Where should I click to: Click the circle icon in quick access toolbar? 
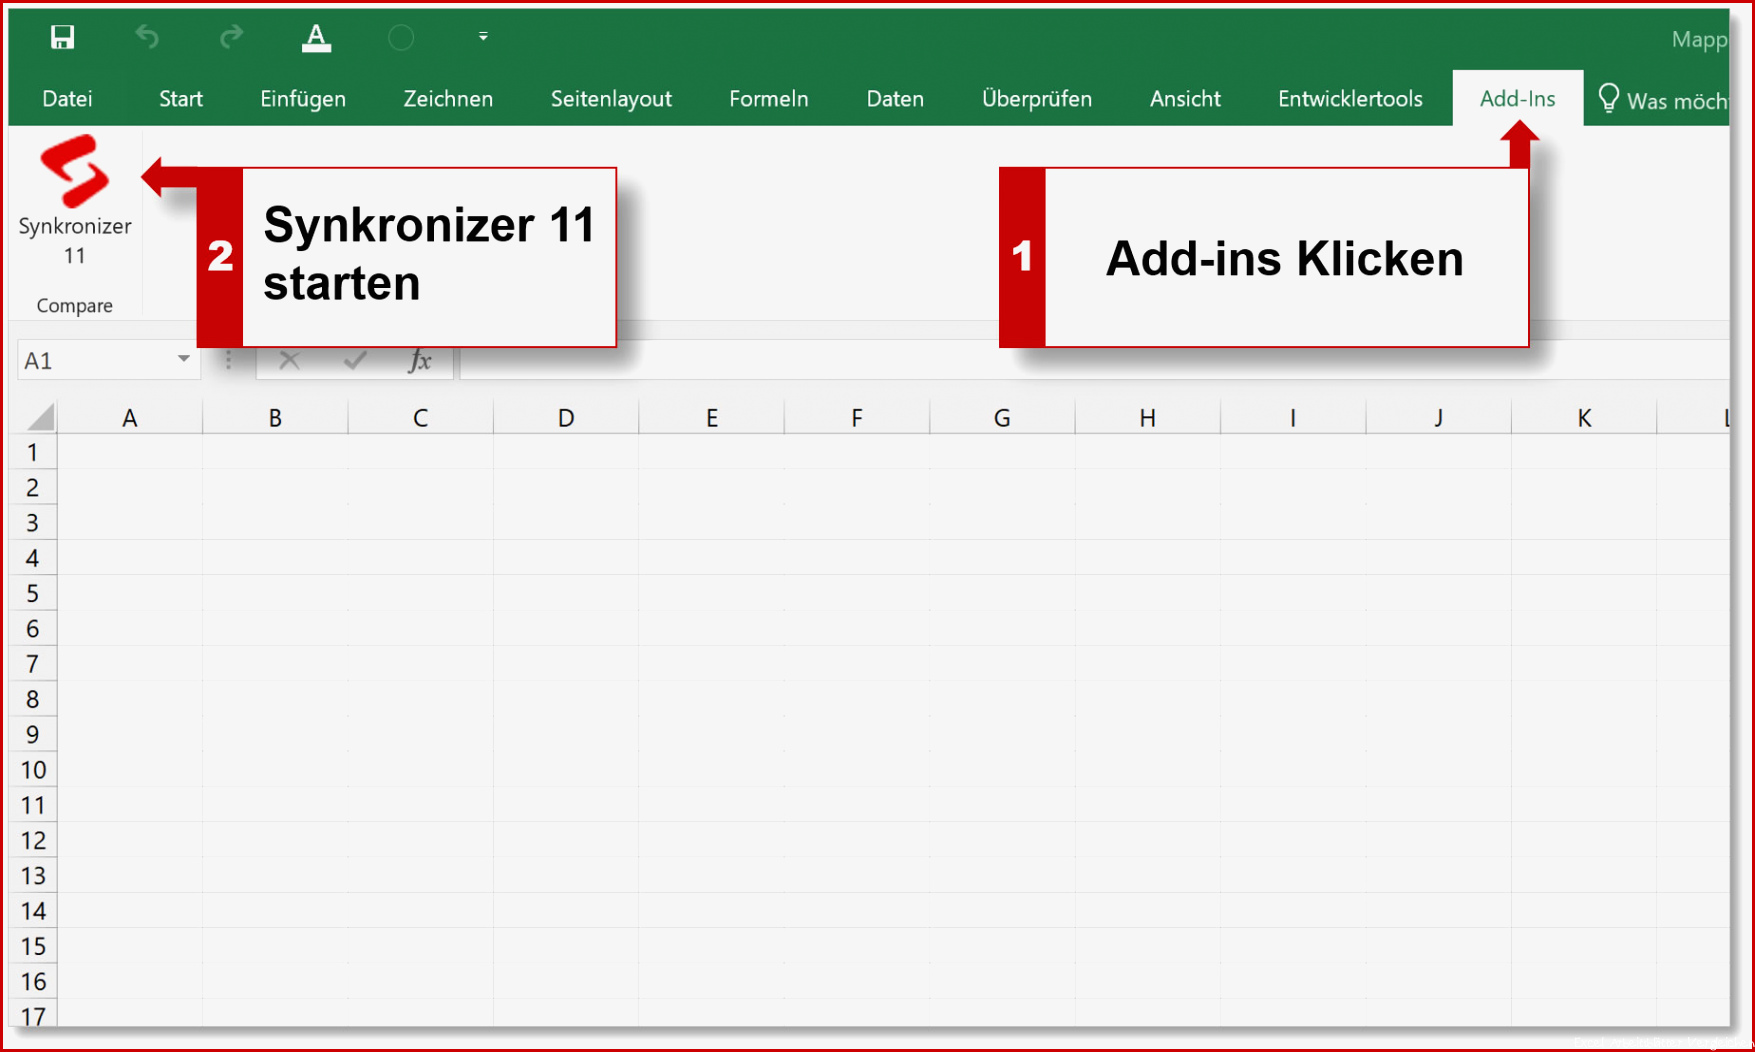pyautogui.click(x=401, y=38)
